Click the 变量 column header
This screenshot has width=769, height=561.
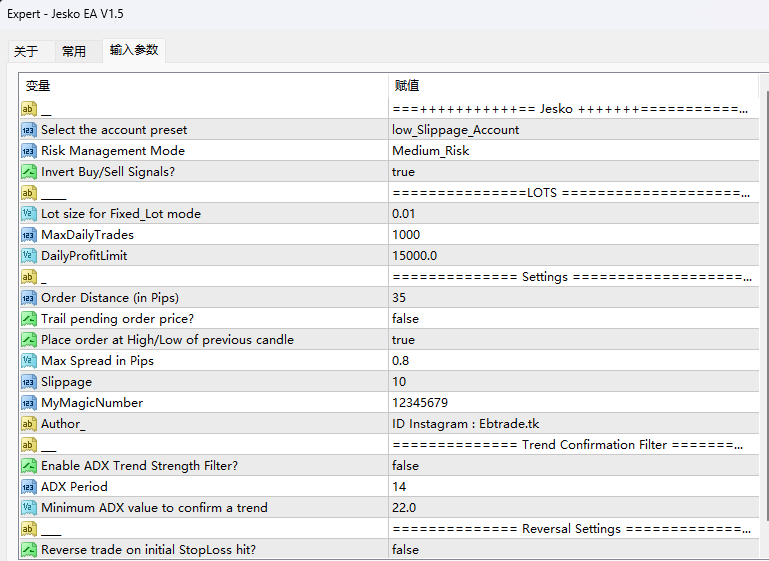[38, 86]
